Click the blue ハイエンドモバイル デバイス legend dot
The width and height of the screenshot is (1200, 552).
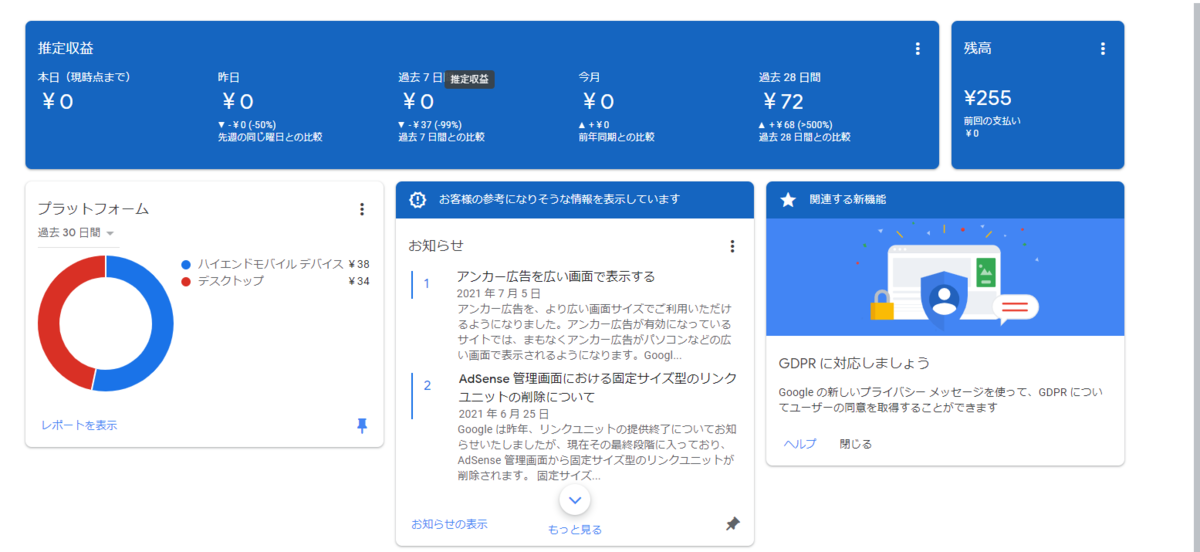coord(186,265)
